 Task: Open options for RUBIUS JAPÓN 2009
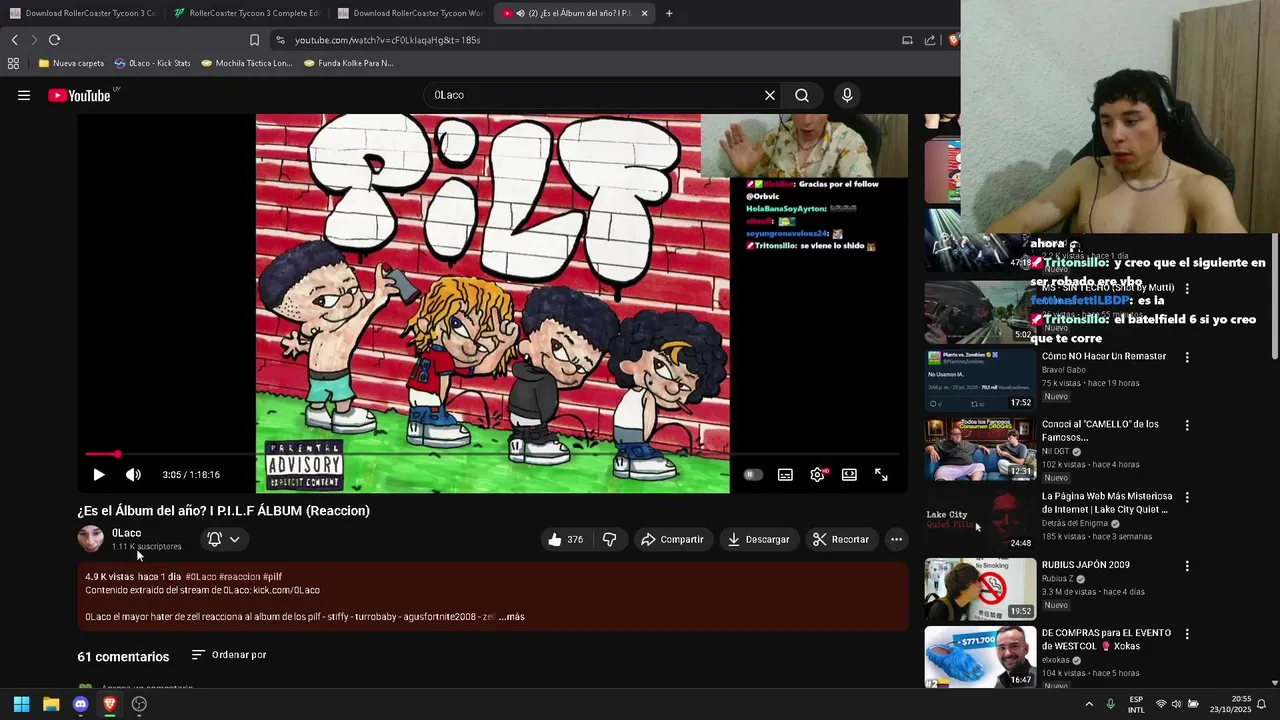click(1187, 566)
